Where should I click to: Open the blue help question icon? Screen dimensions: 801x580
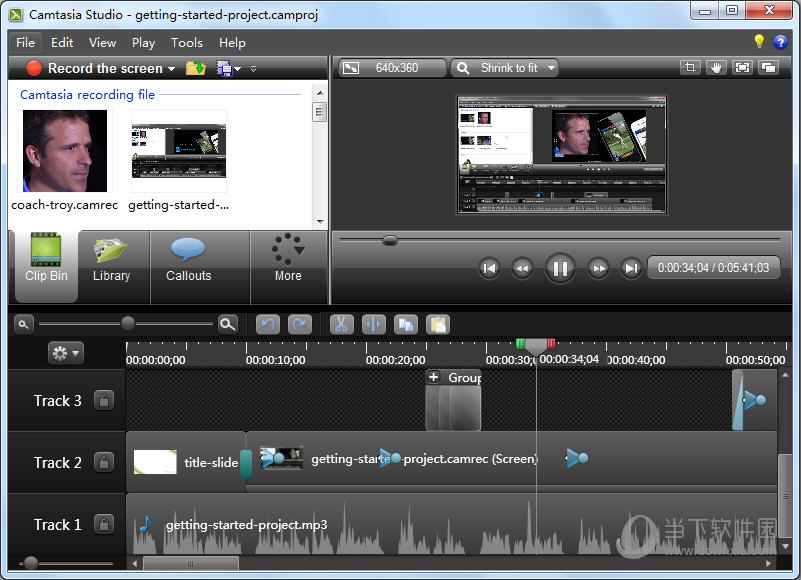(x=781, y=42)
